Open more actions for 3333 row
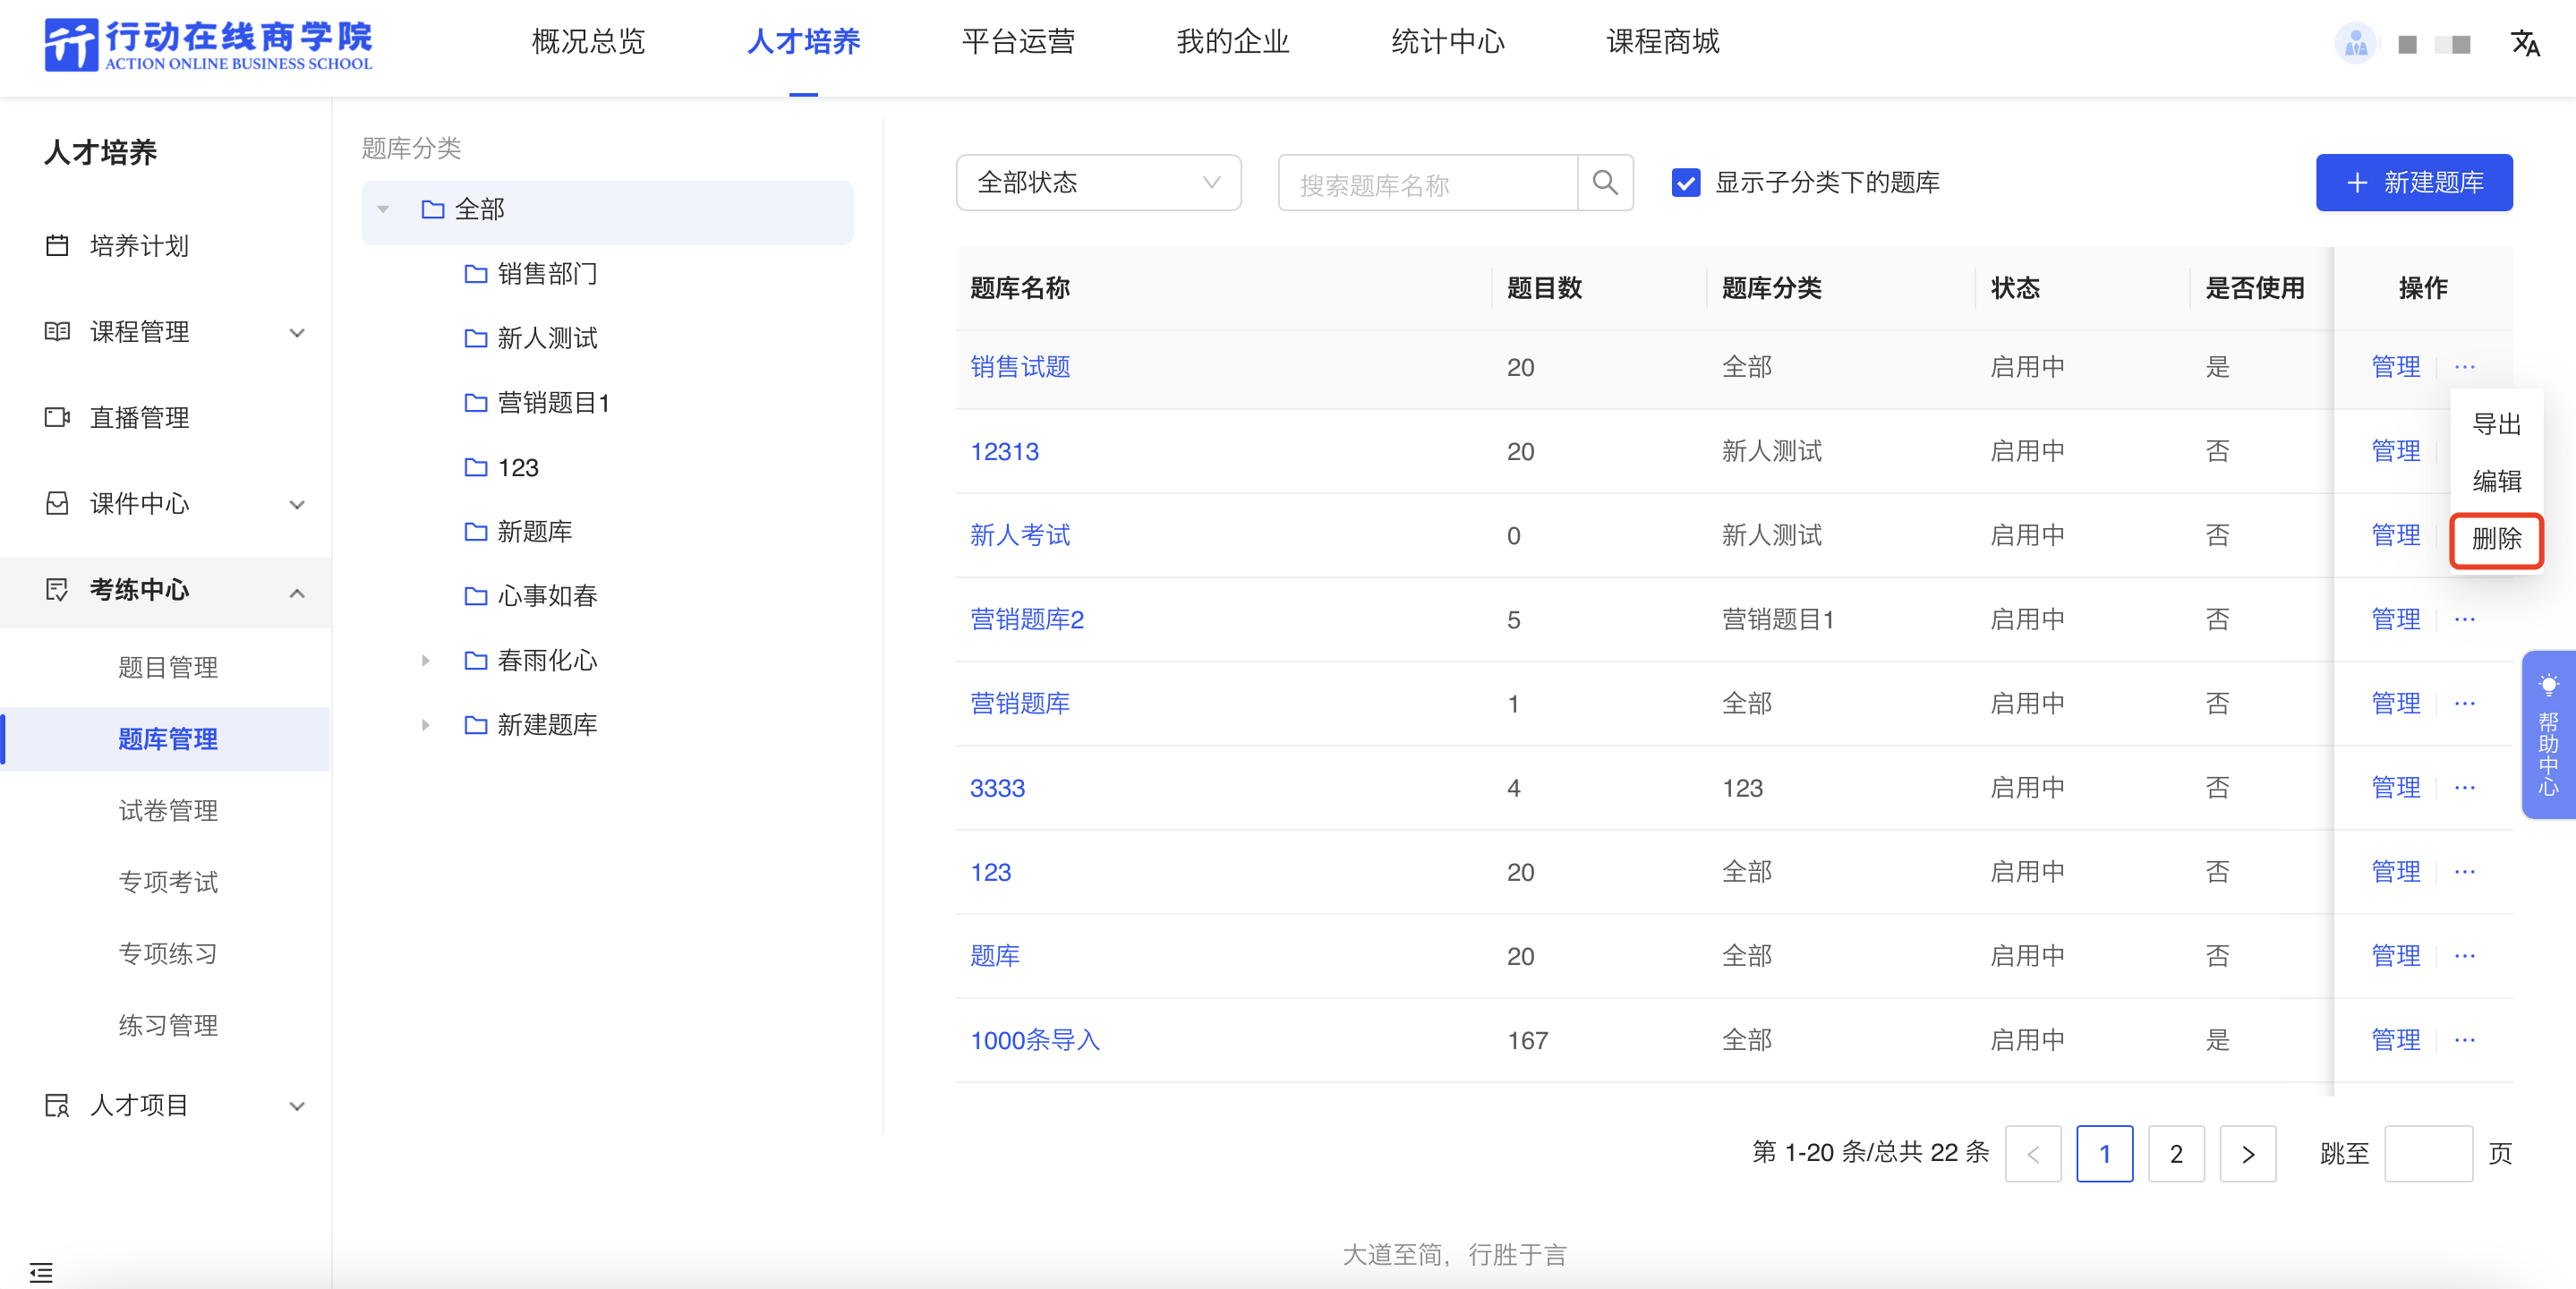Screen dimensions: 2576x1289 (2464, 787)
